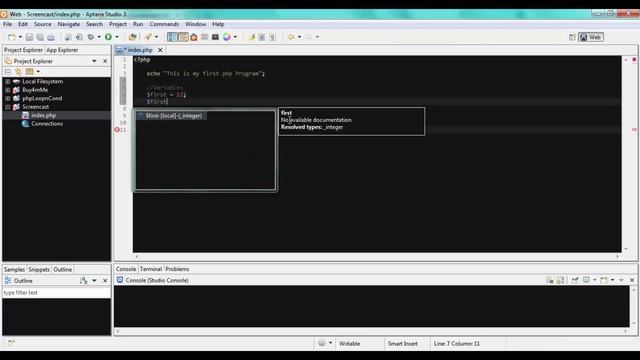Click the Open Terminal folder toolbar icon
This screenshot has height=360, width=640.
(x=132, y=37)
